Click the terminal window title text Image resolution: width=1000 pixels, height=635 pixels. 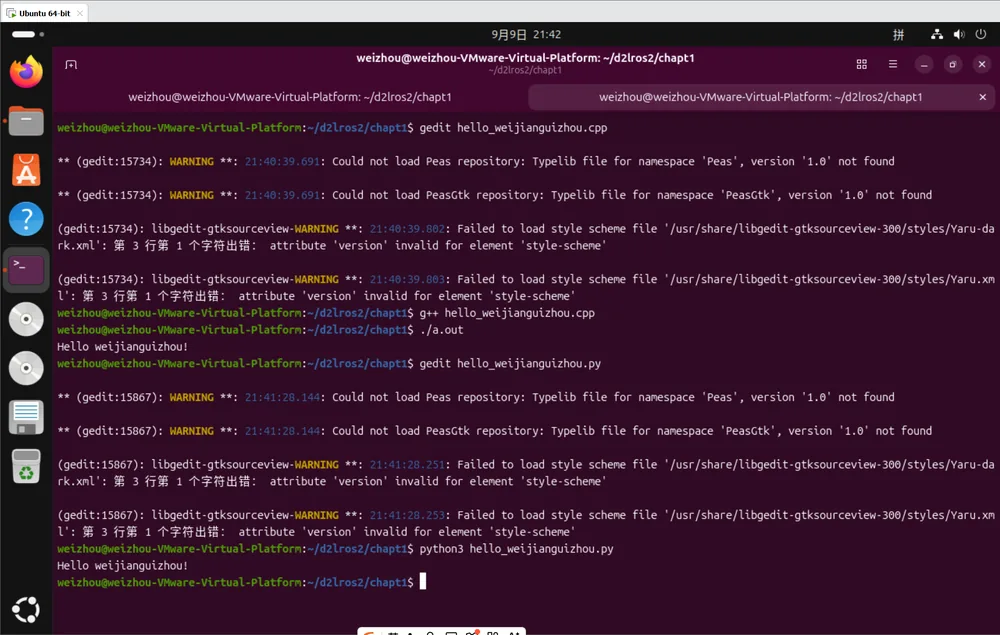click(x=526, y=57)
